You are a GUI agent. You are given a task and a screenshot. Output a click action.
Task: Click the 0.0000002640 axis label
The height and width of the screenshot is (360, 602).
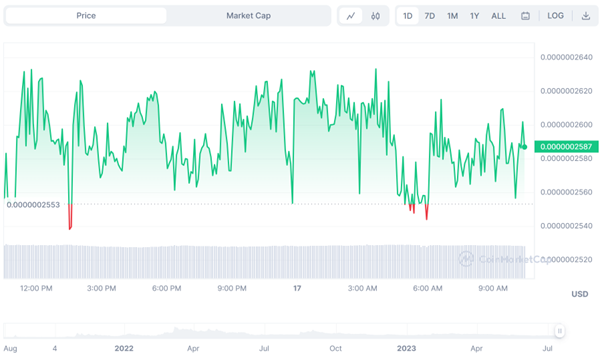click(566, 57)
